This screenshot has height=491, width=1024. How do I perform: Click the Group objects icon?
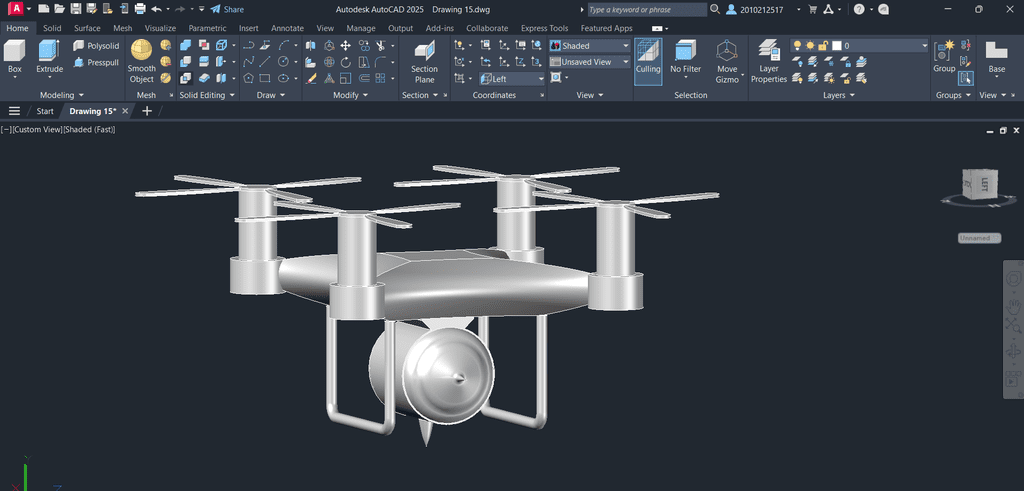coord(944,52)
